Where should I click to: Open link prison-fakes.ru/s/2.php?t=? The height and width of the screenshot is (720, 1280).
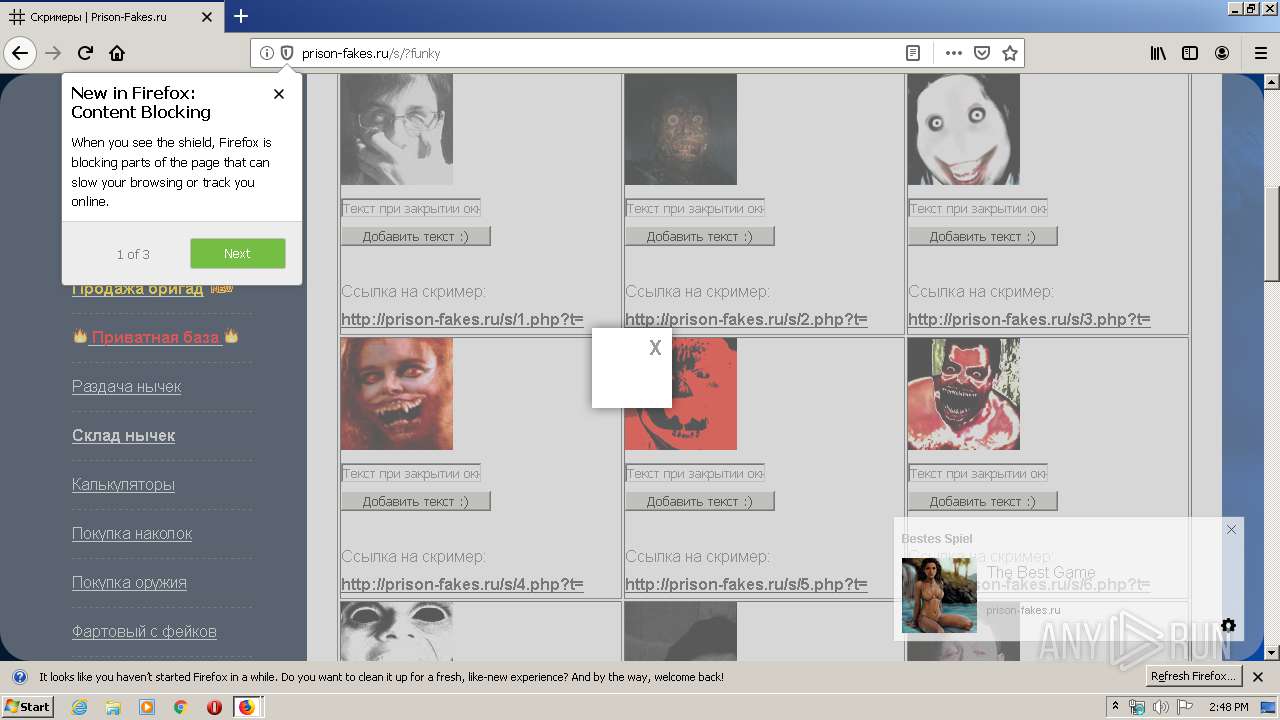(x=746, y=320)
